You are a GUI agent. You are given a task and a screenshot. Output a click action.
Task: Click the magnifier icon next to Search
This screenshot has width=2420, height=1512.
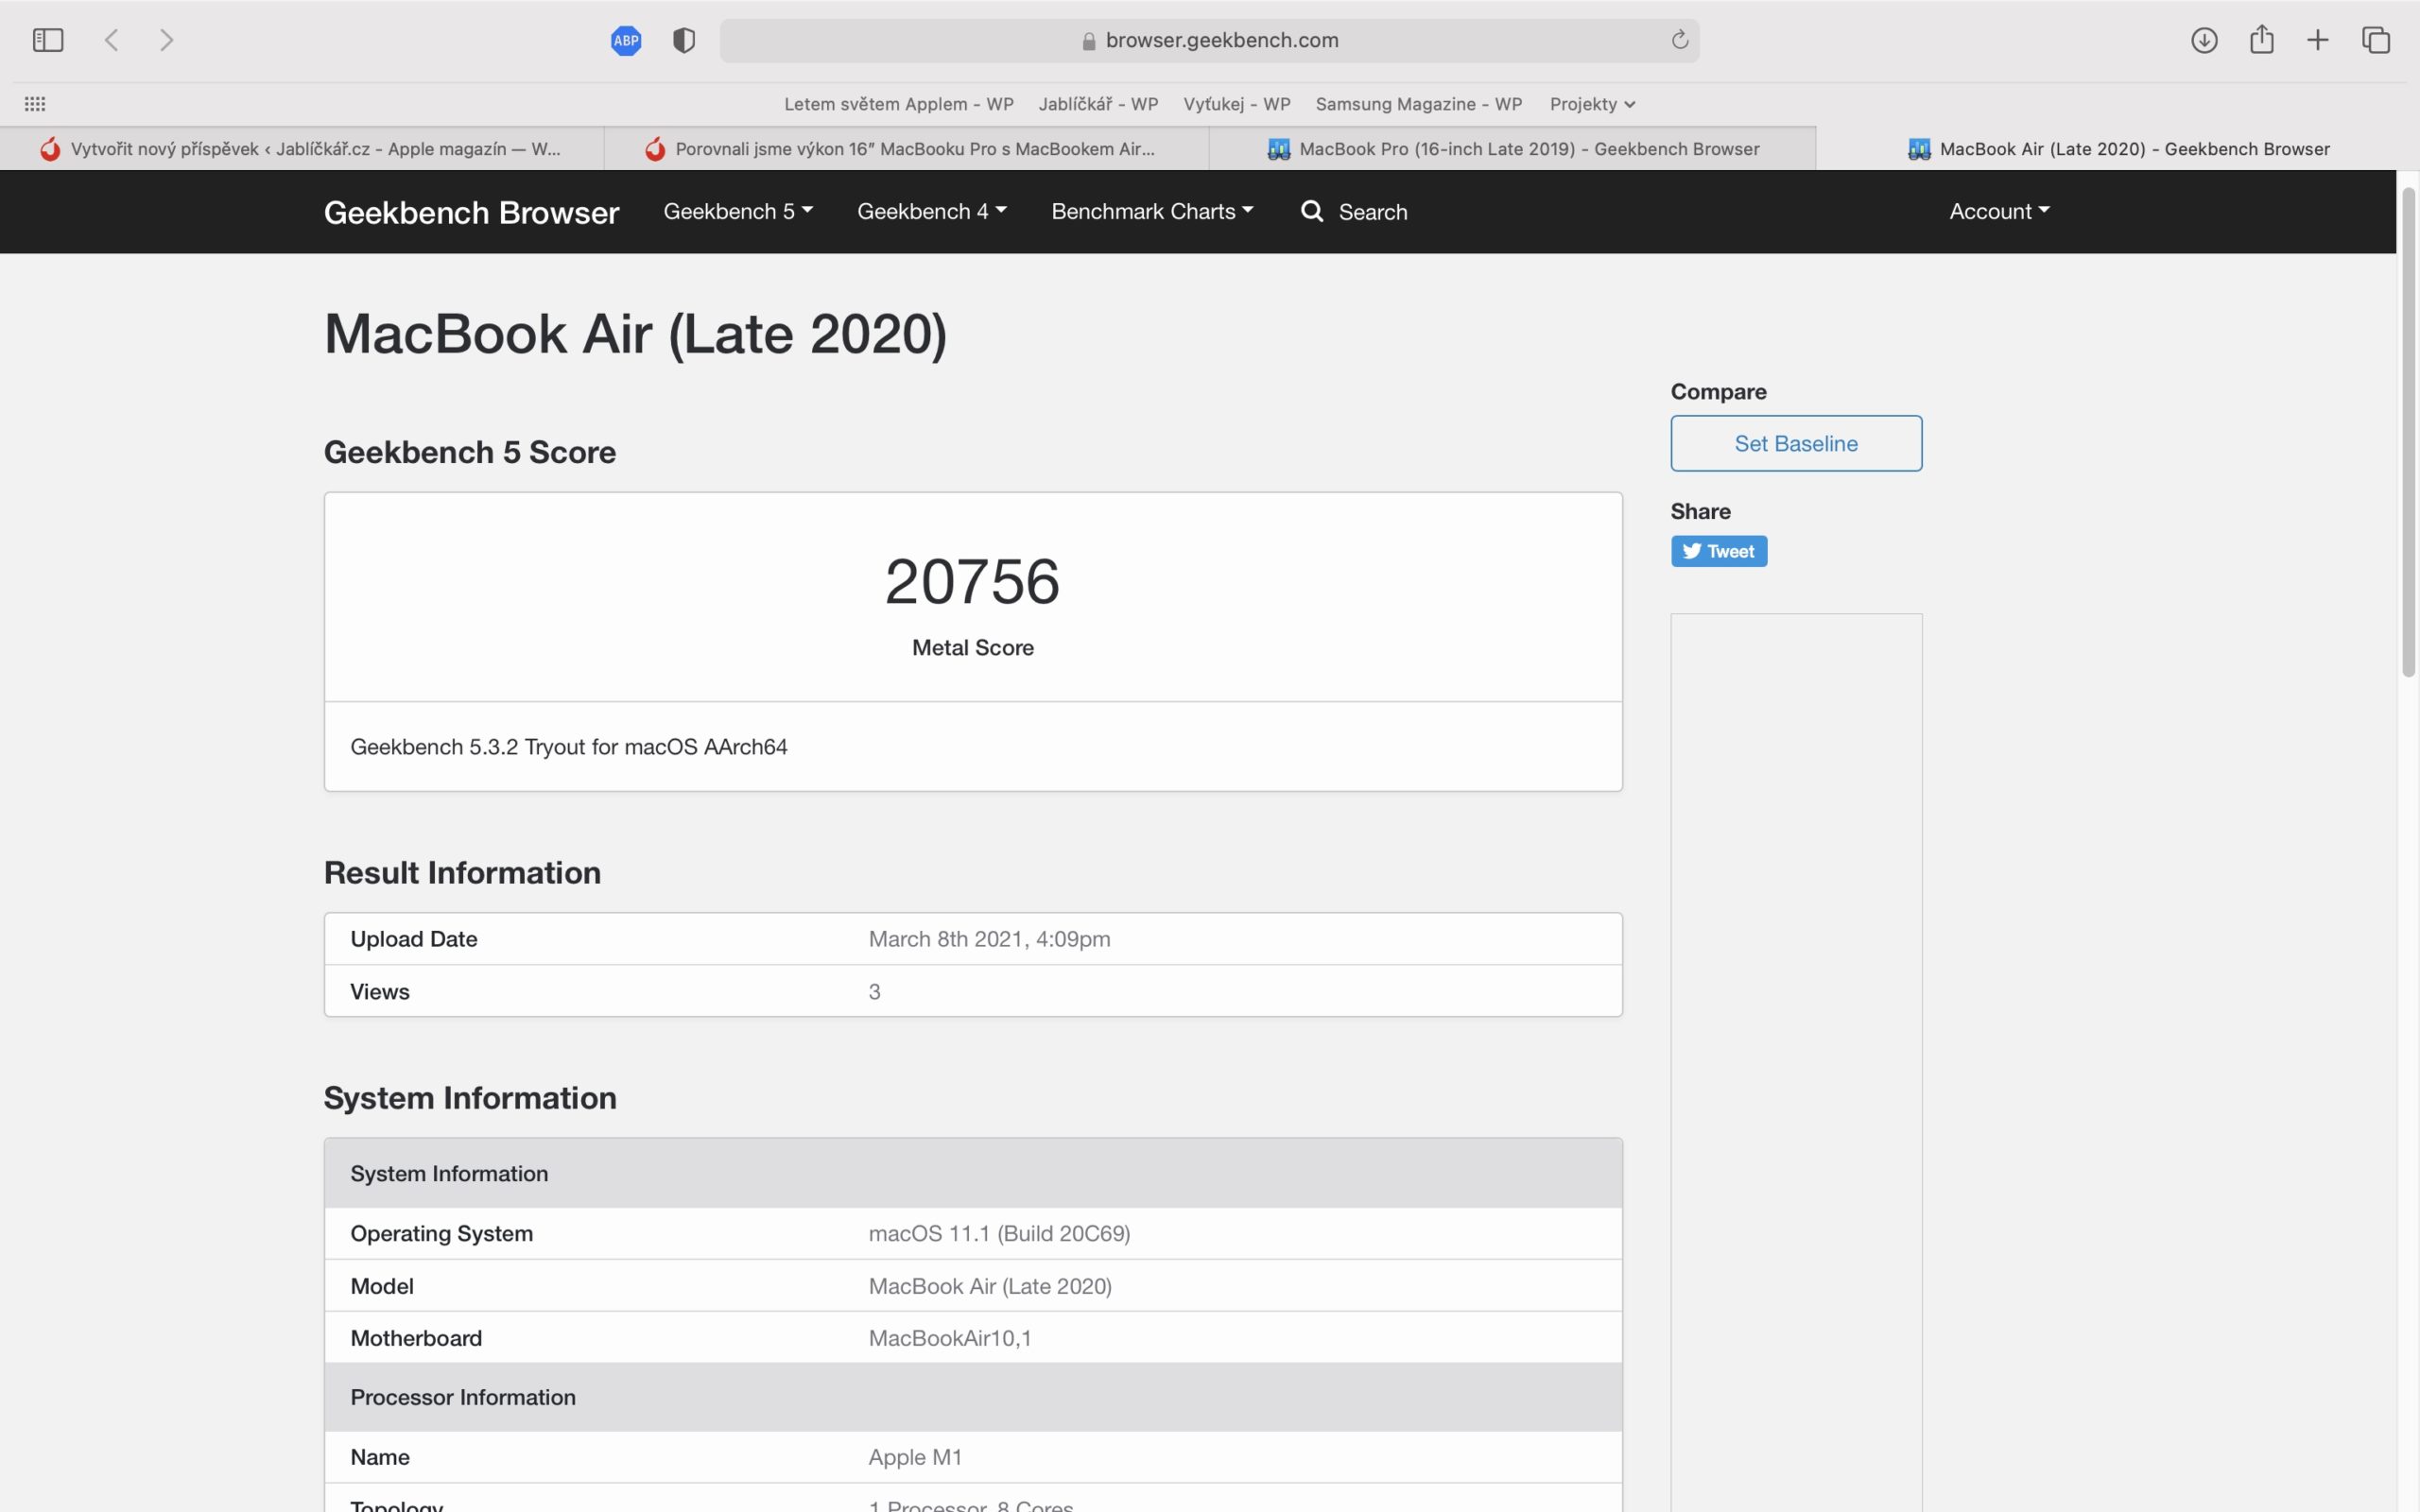point(1312,211)
